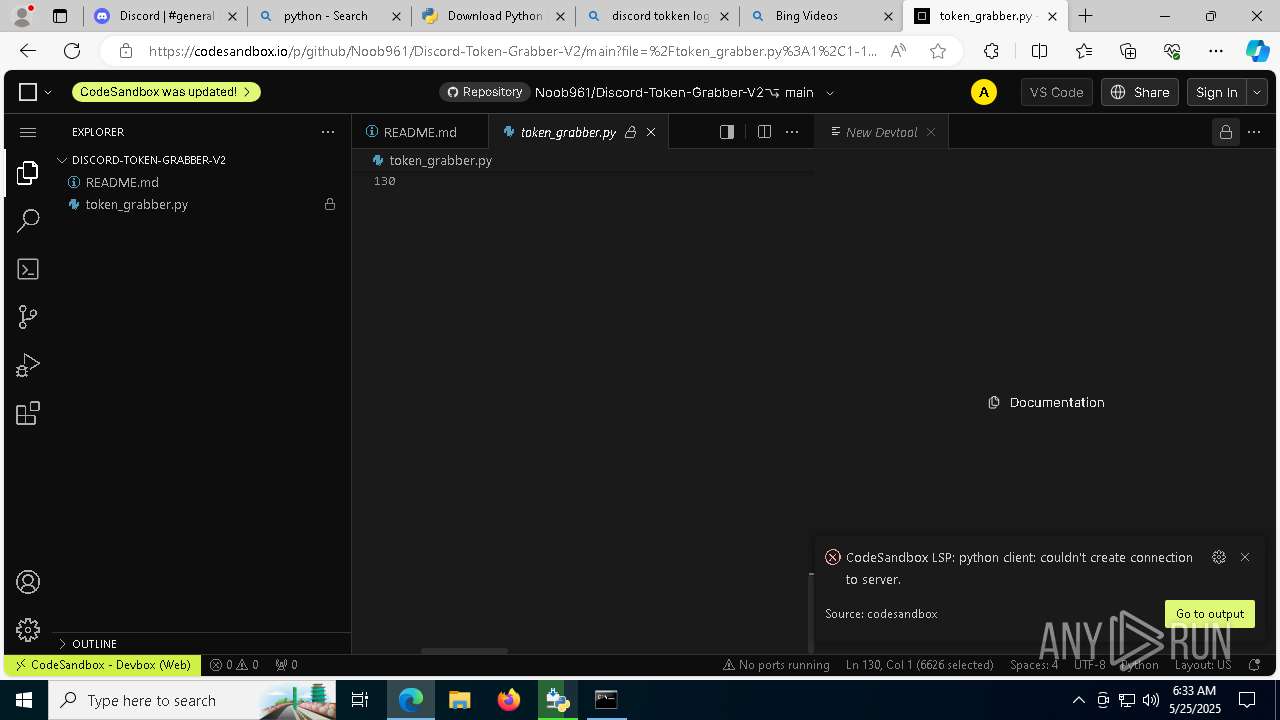1280x720 pixels.
Task: Click the editor horizontal scrollbar
Action: [464, 651]
